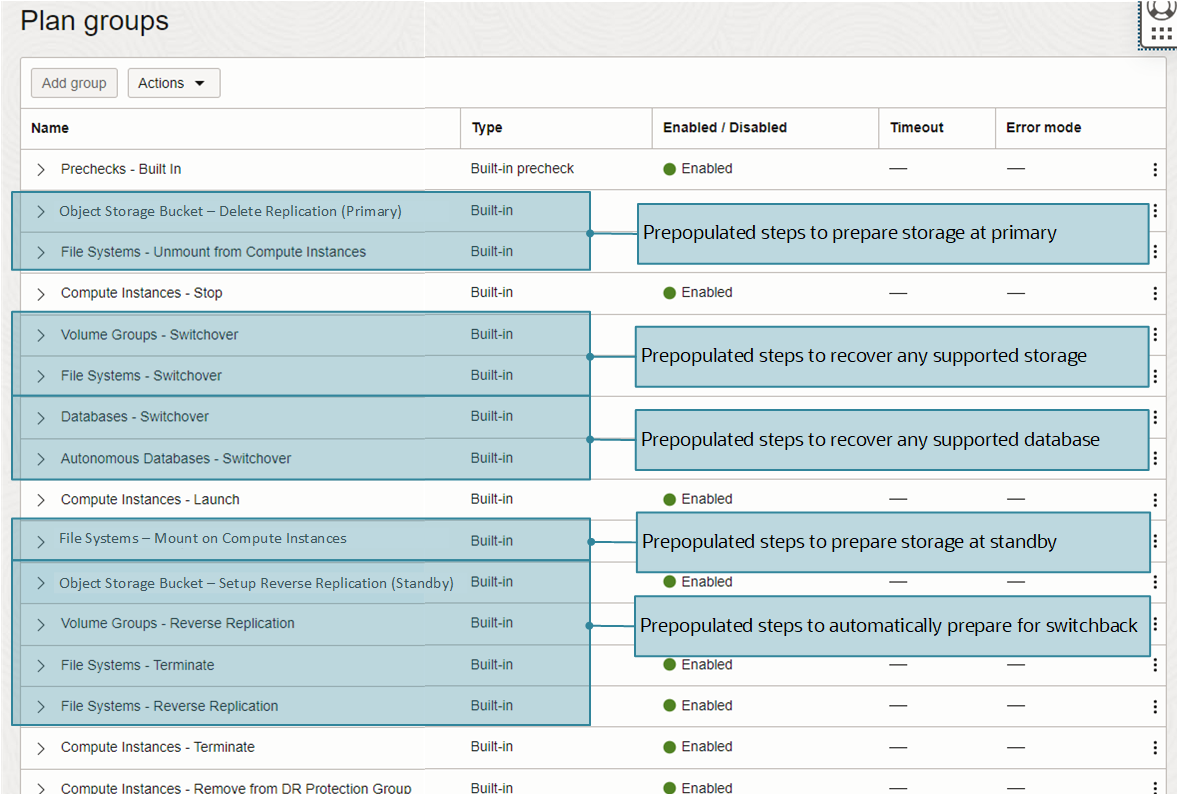Expand the Databases - Switchover plan group
1178x795 pixels.
(x=40, y=416)
